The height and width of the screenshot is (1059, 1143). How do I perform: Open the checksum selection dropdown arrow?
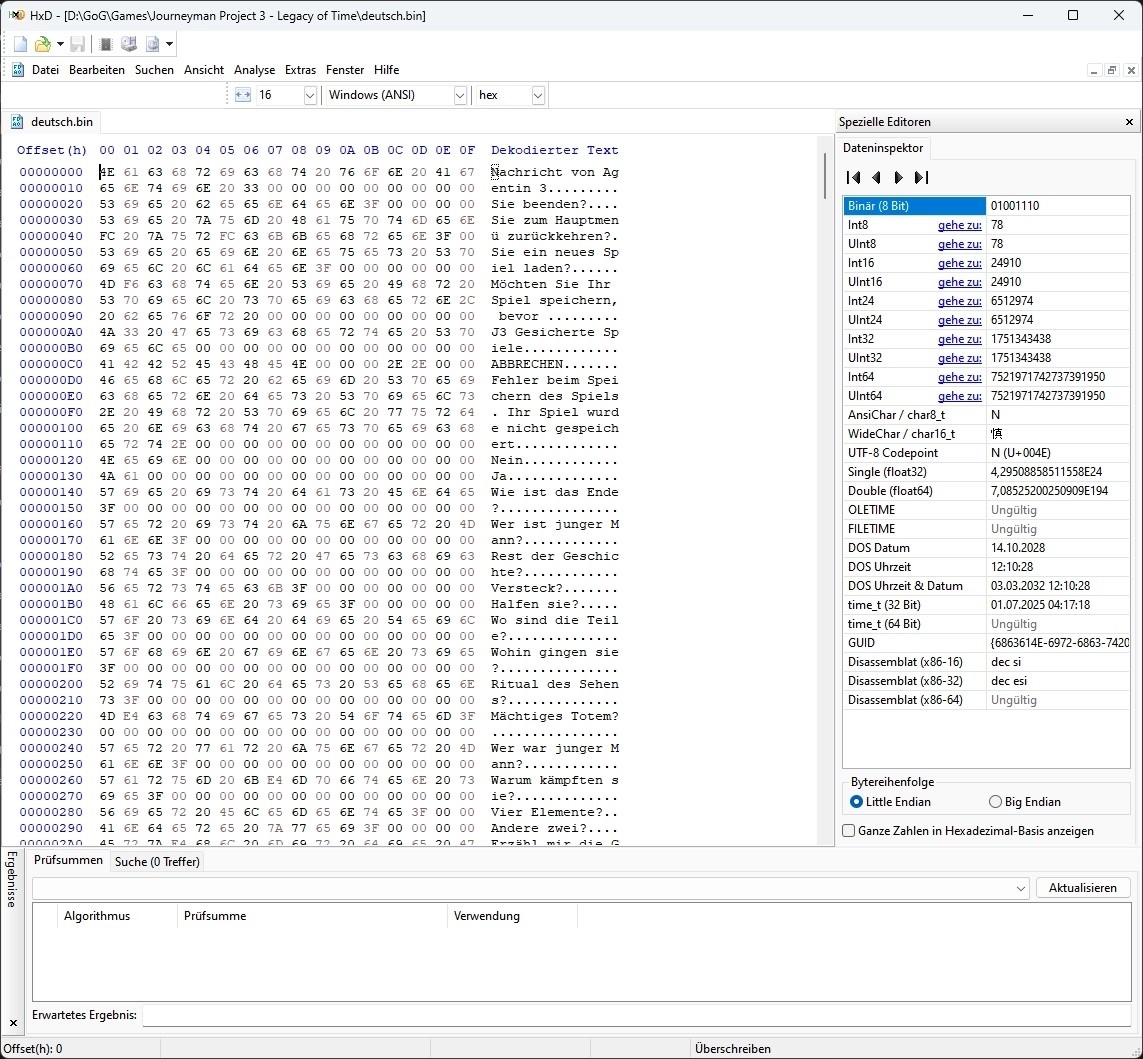tap(1021, 888)
